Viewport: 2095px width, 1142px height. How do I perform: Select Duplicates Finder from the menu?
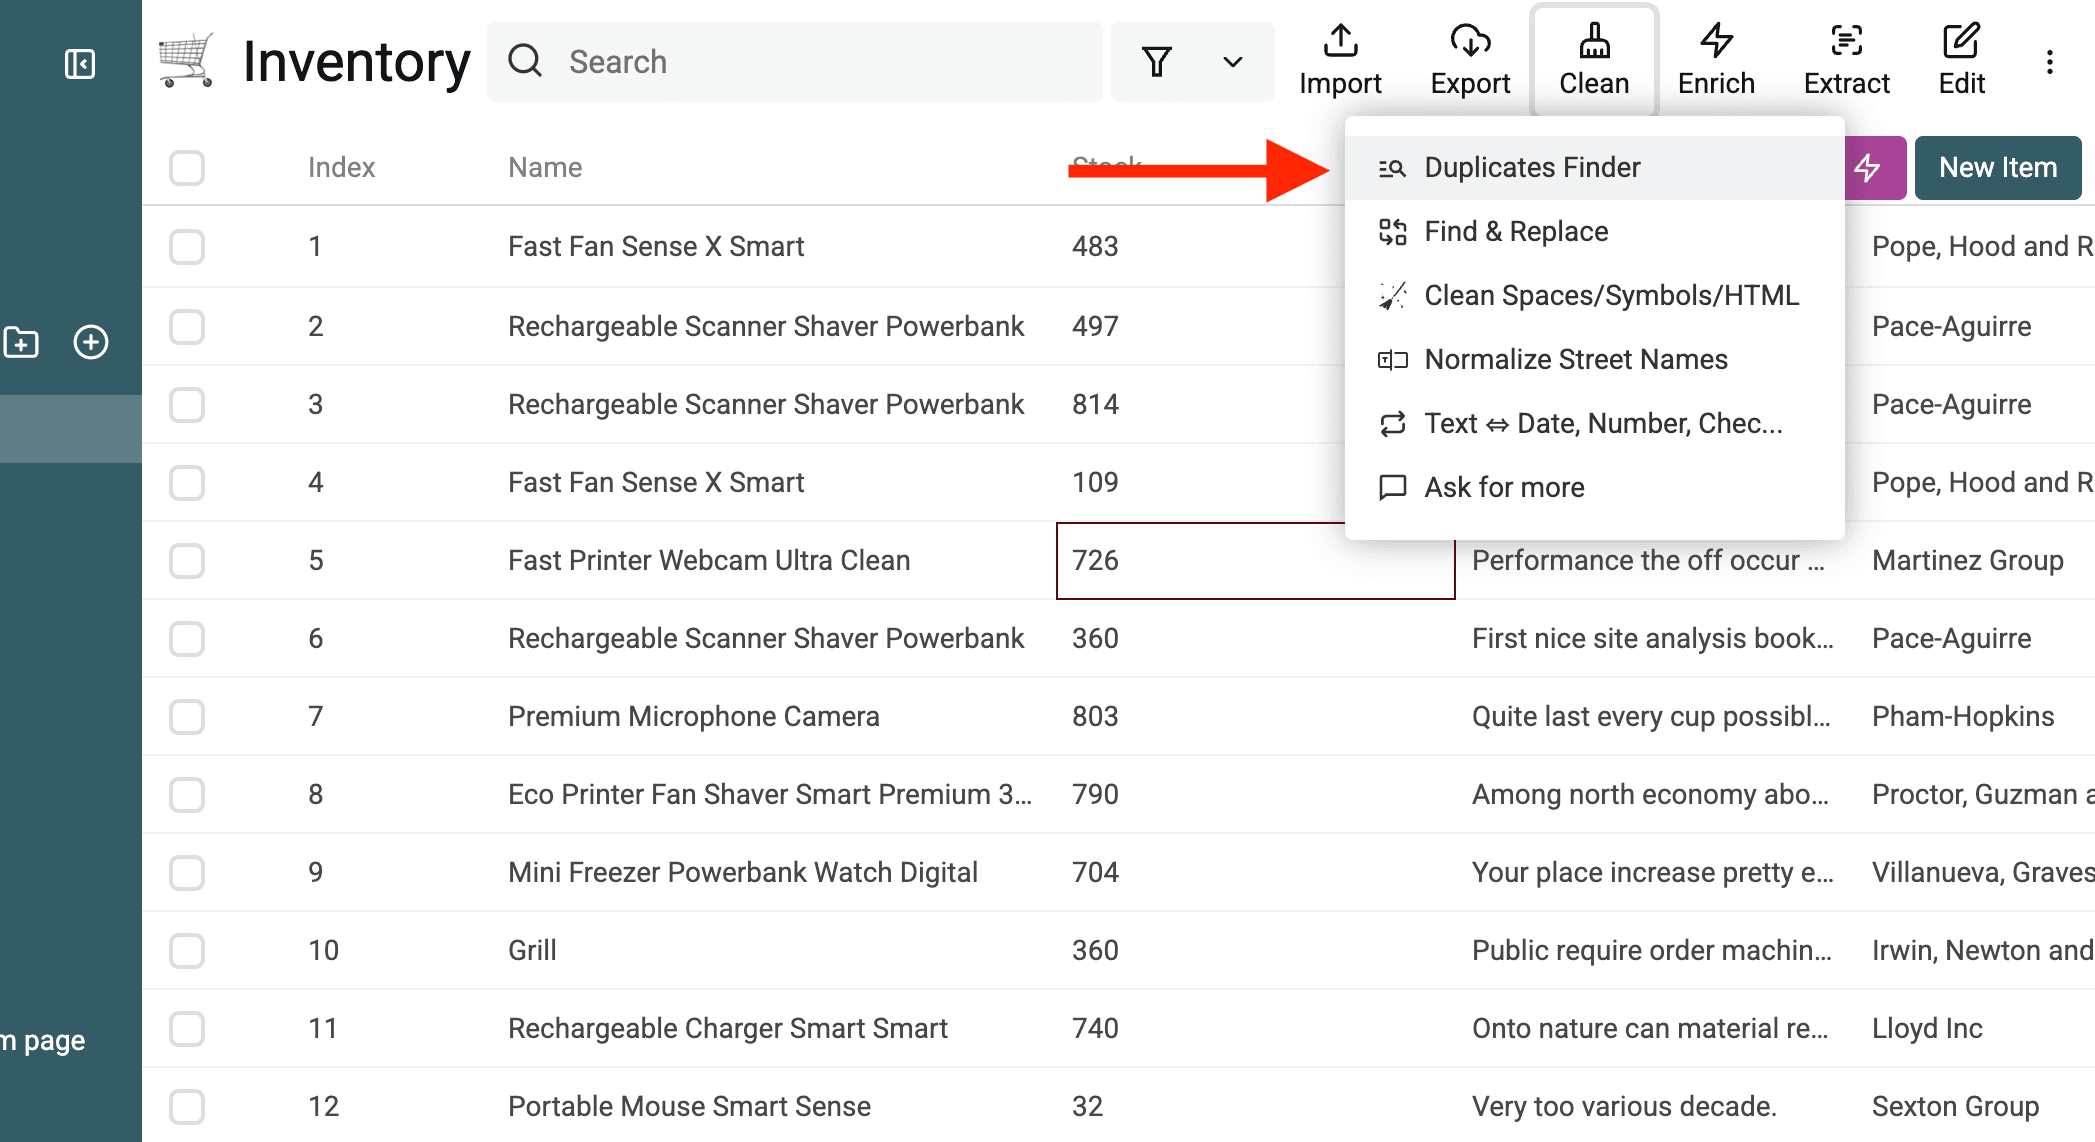click(x=1532, y=166)
